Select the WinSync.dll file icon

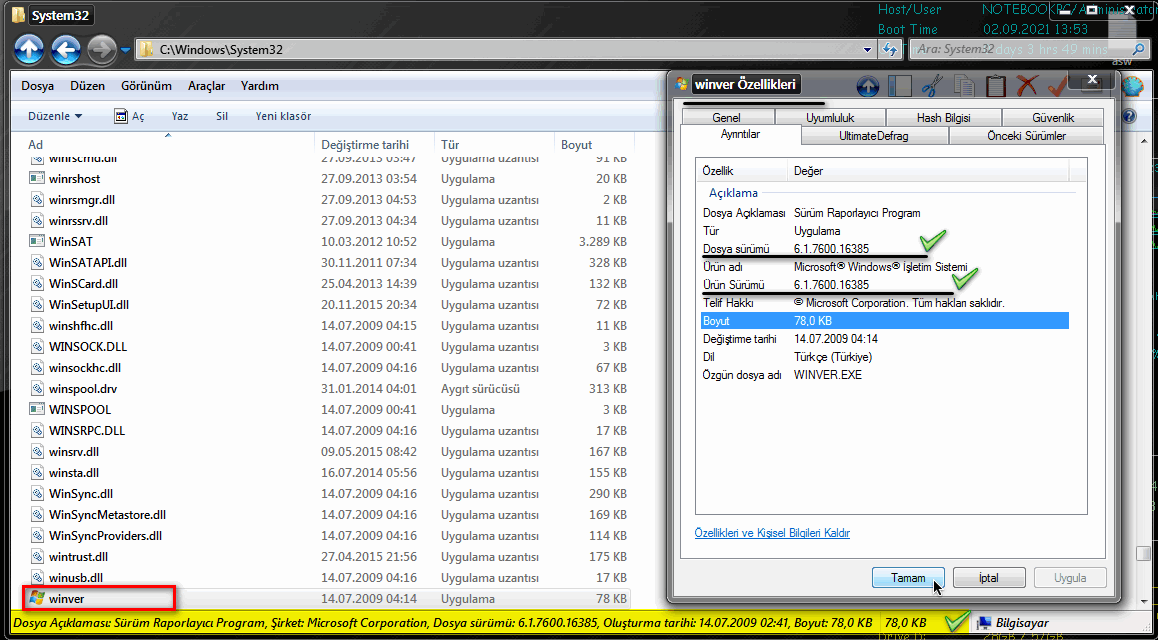tap(38, 493)
